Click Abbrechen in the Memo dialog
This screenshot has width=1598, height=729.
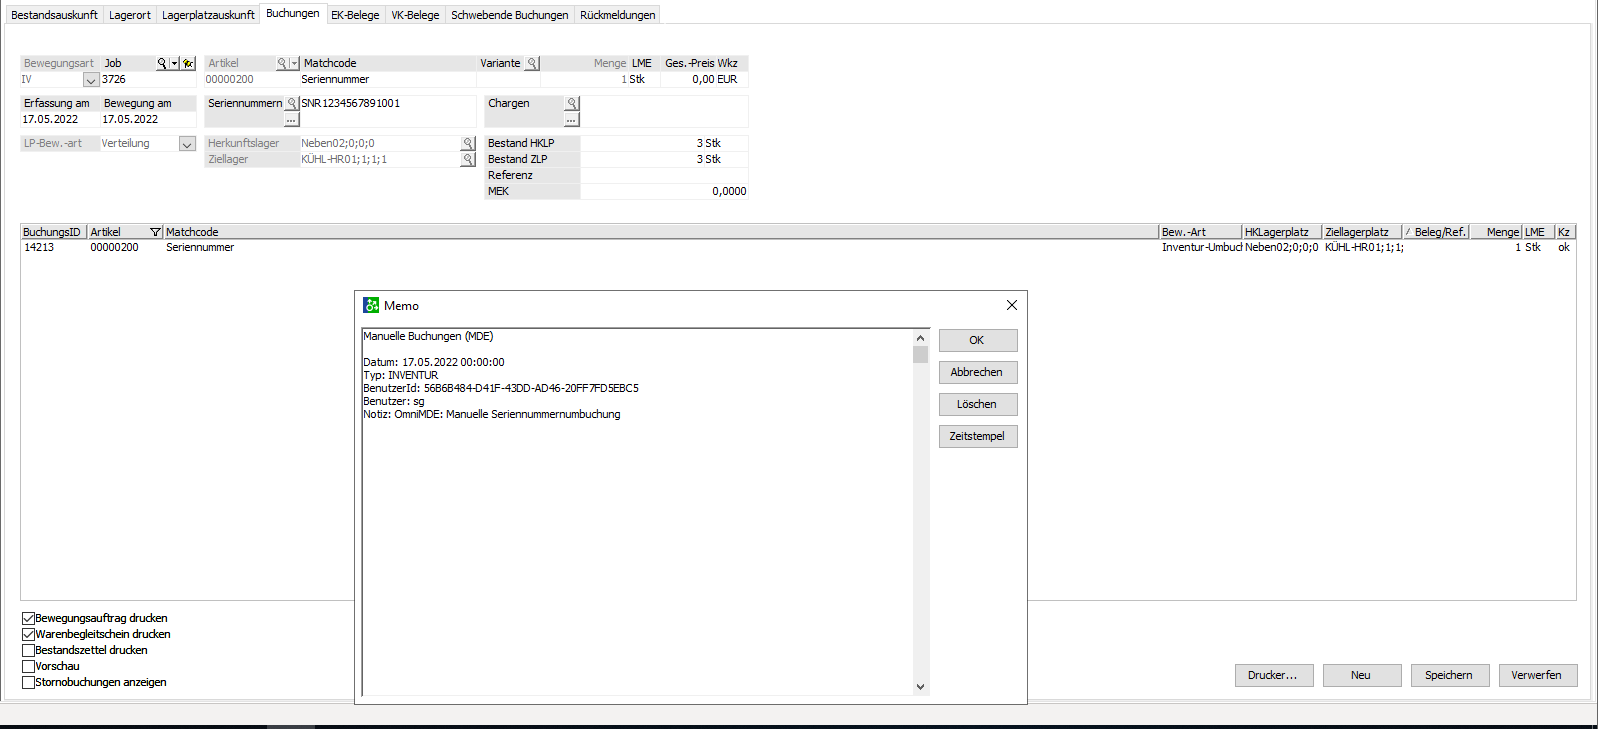pyautogui.click(x=977, y=372)
